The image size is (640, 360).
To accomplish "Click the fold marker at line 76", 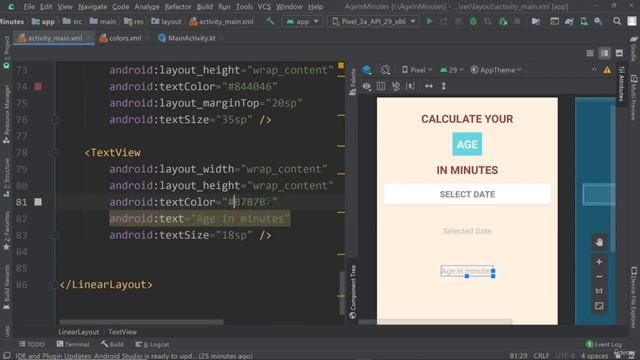I will click(55, 120).
